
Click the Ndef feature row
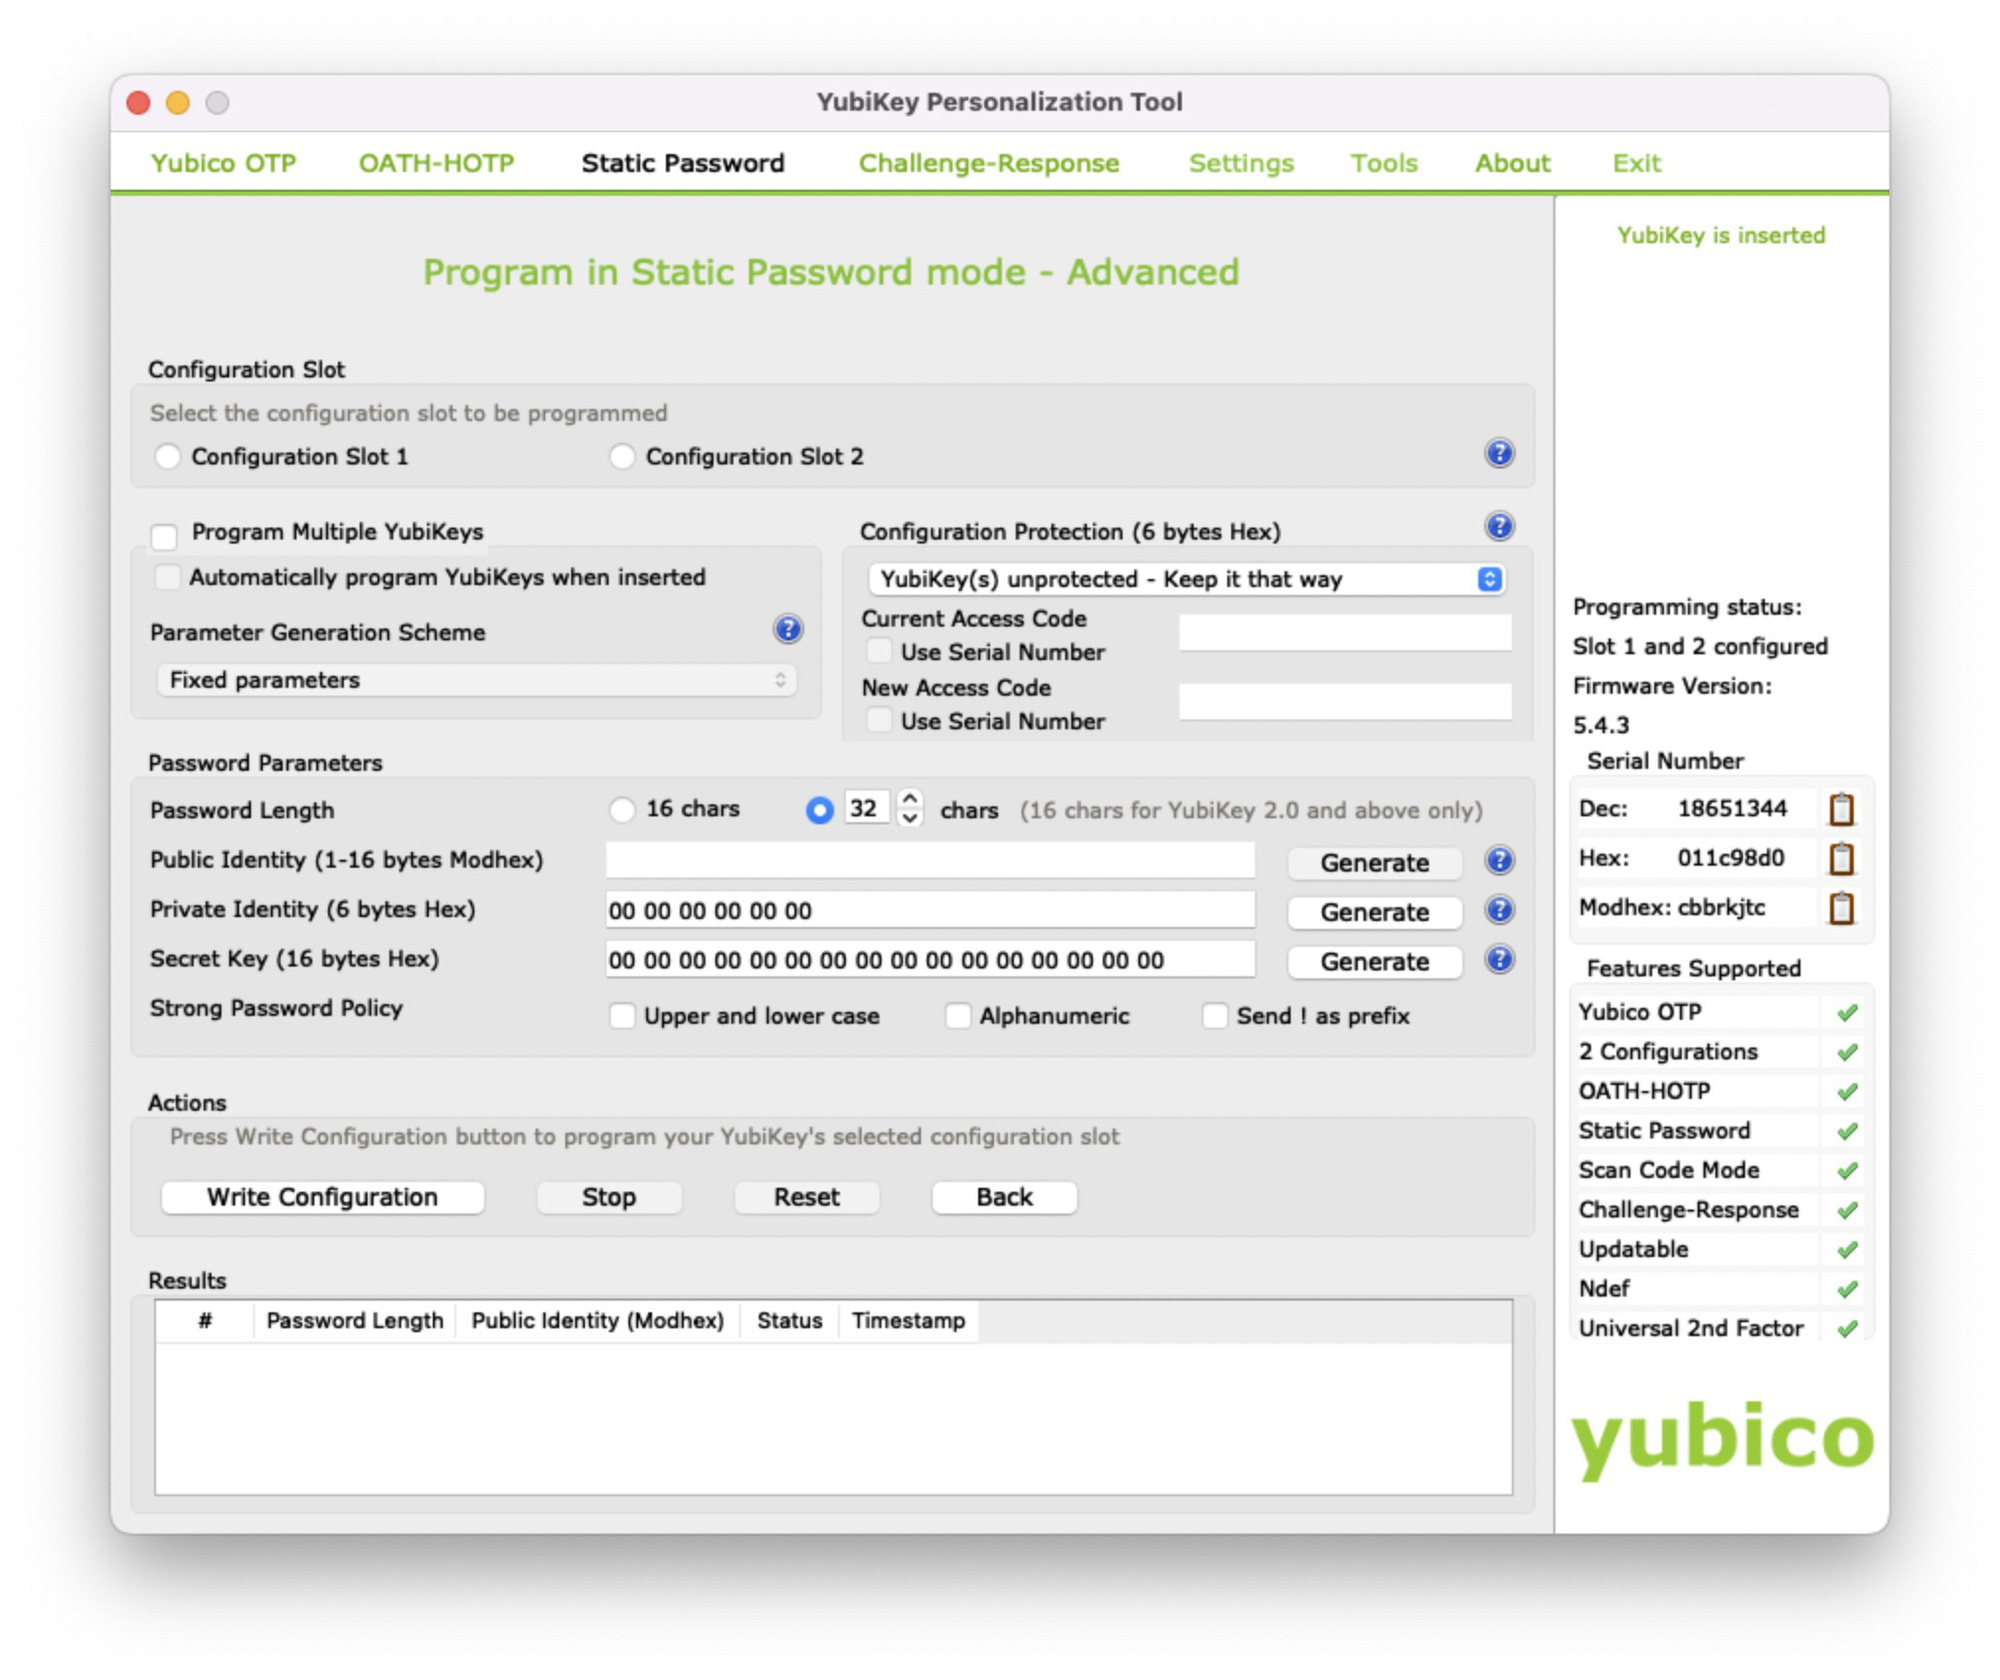(1720, 1289)
